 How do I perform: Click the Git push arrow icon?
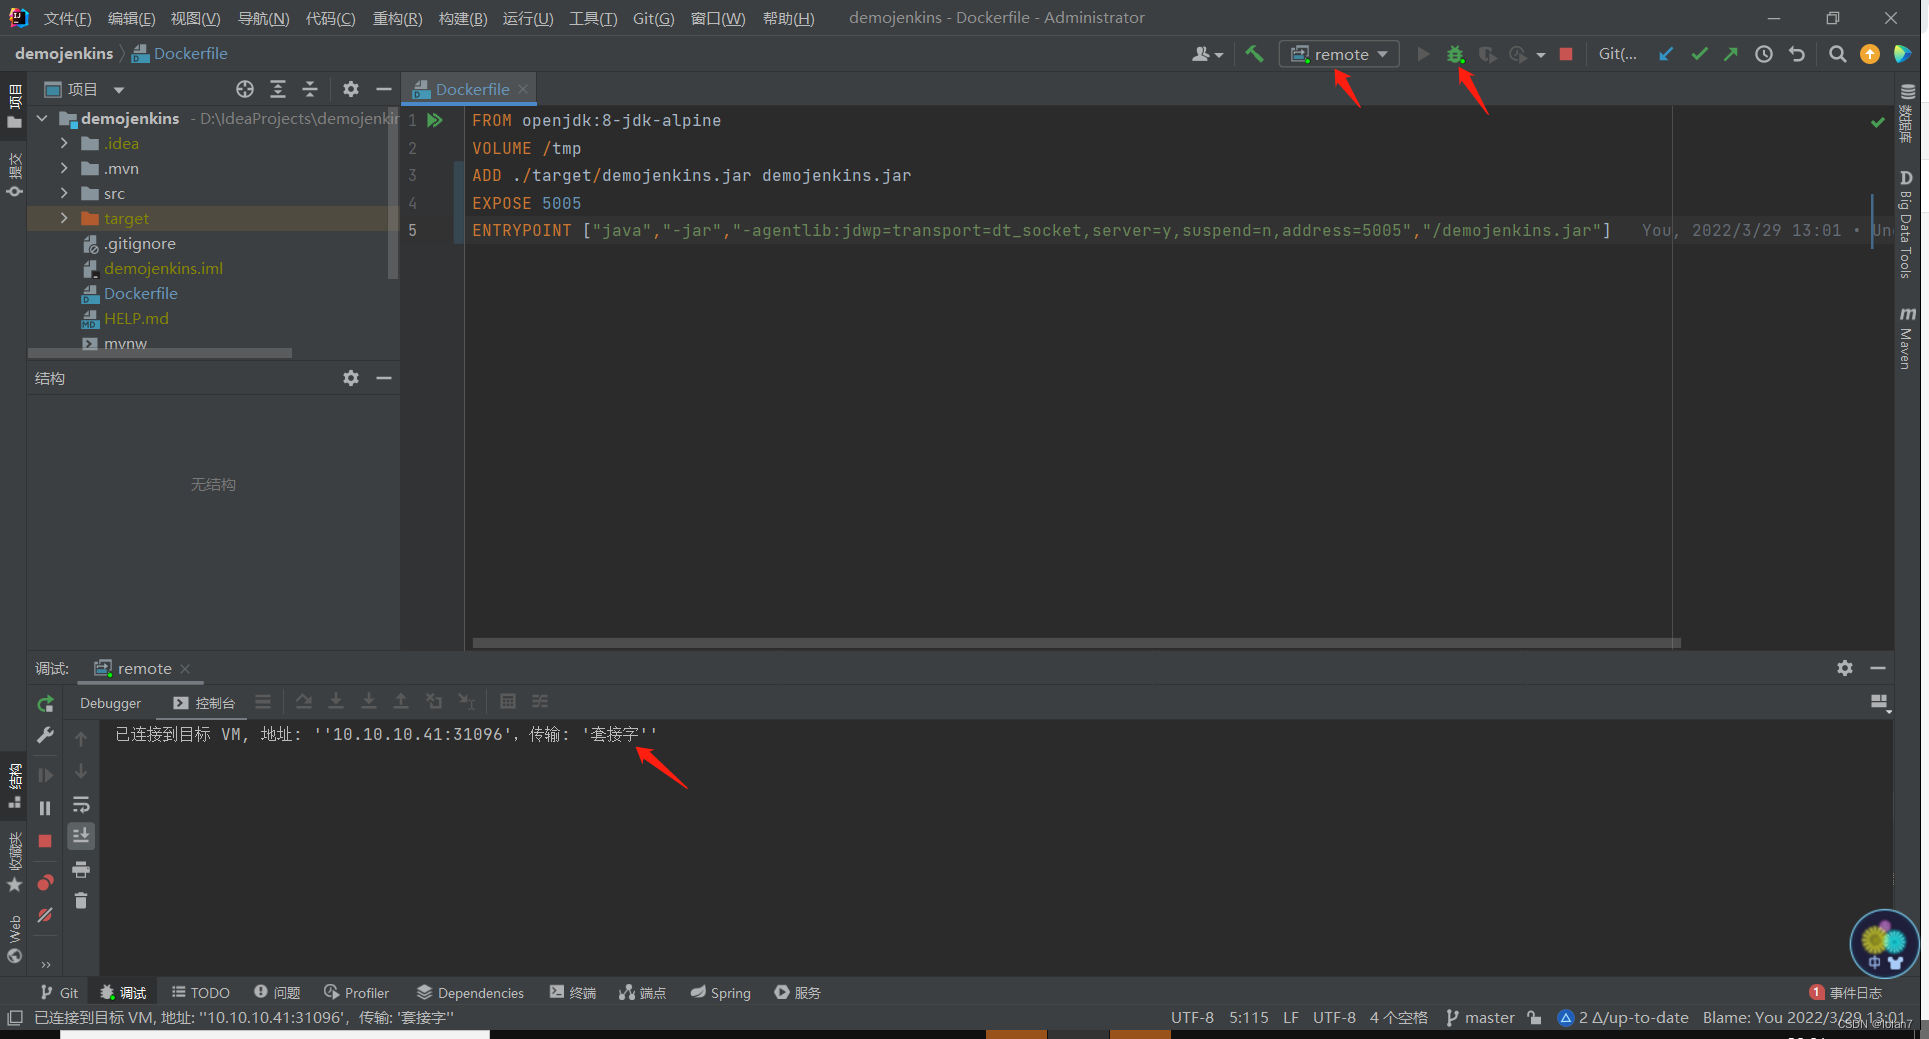[x=1731, y=54]
